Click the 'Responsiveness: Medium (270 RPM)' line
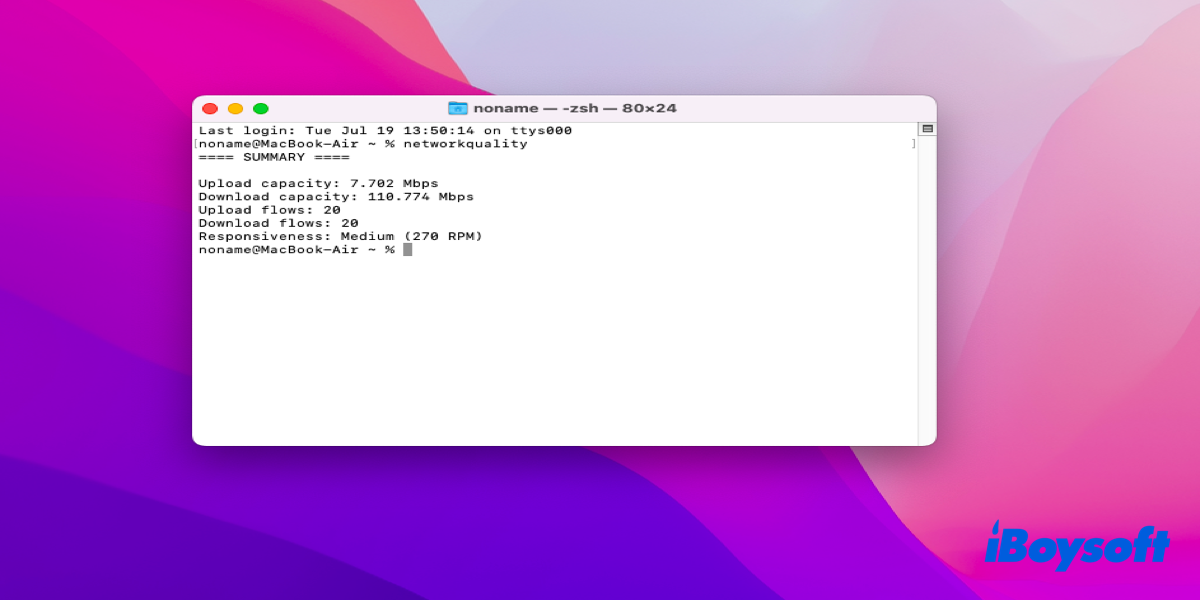The width and height of the screenshot is (1200, 600). pyautogui.click(x=340, y=236)
